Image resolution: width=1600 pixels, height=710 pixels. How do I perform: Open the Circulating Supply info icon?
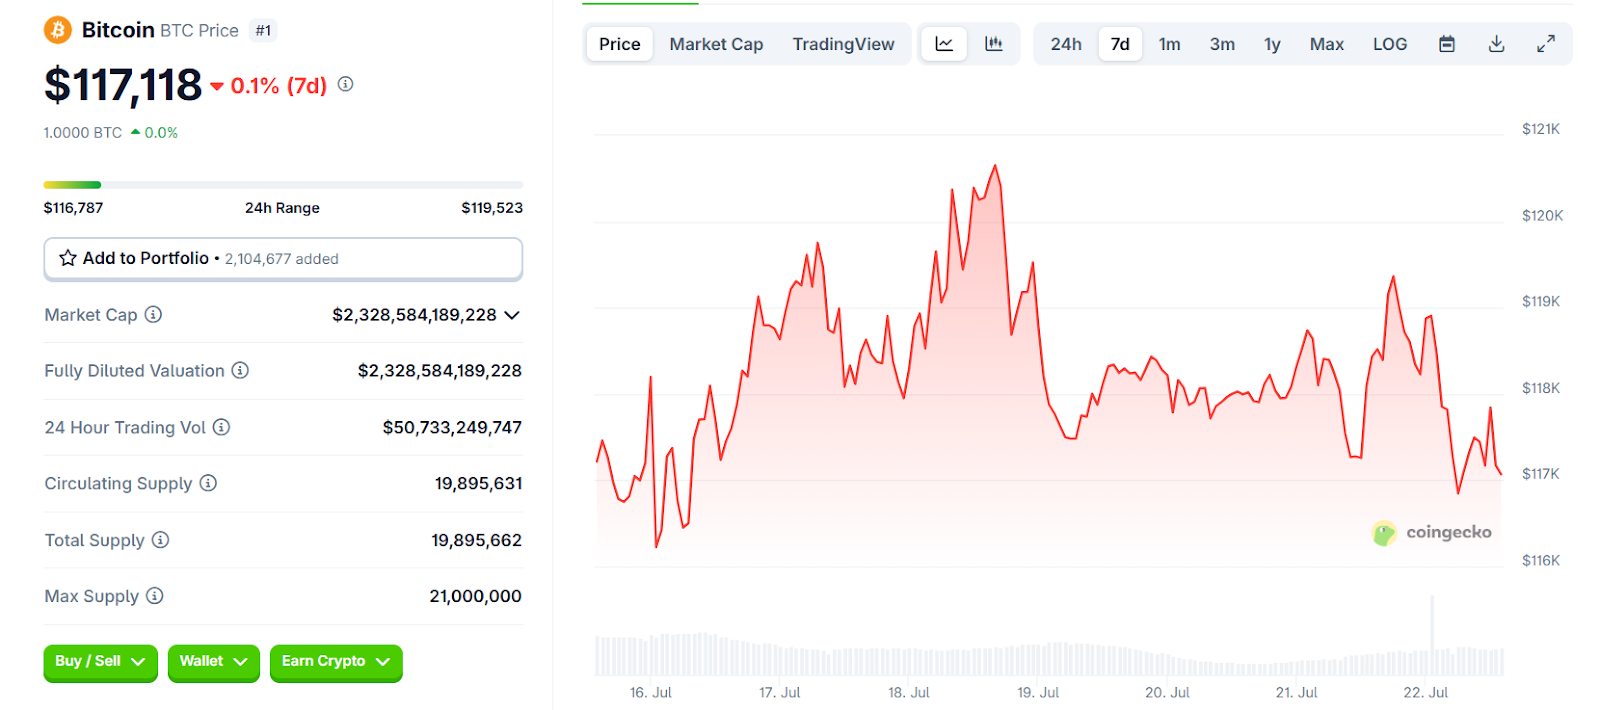coord(208,483)
